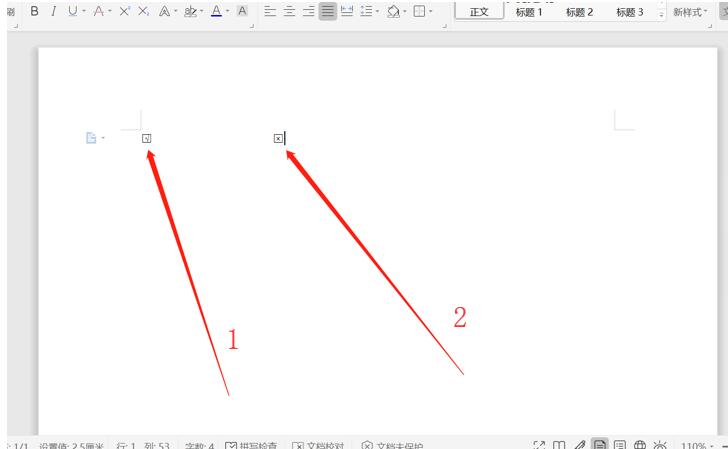Toggle 拼写检查 in the status bar

click(x=251, y=445)
